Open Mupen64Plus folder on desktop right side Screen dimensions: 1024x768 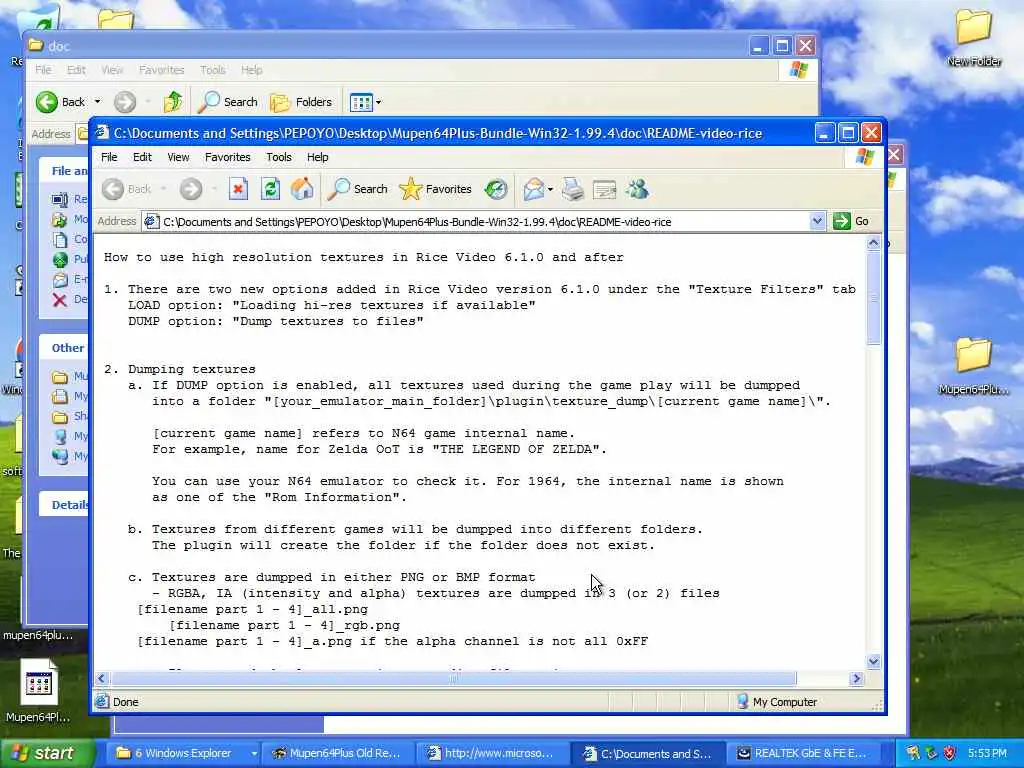[x=974, y=366]
